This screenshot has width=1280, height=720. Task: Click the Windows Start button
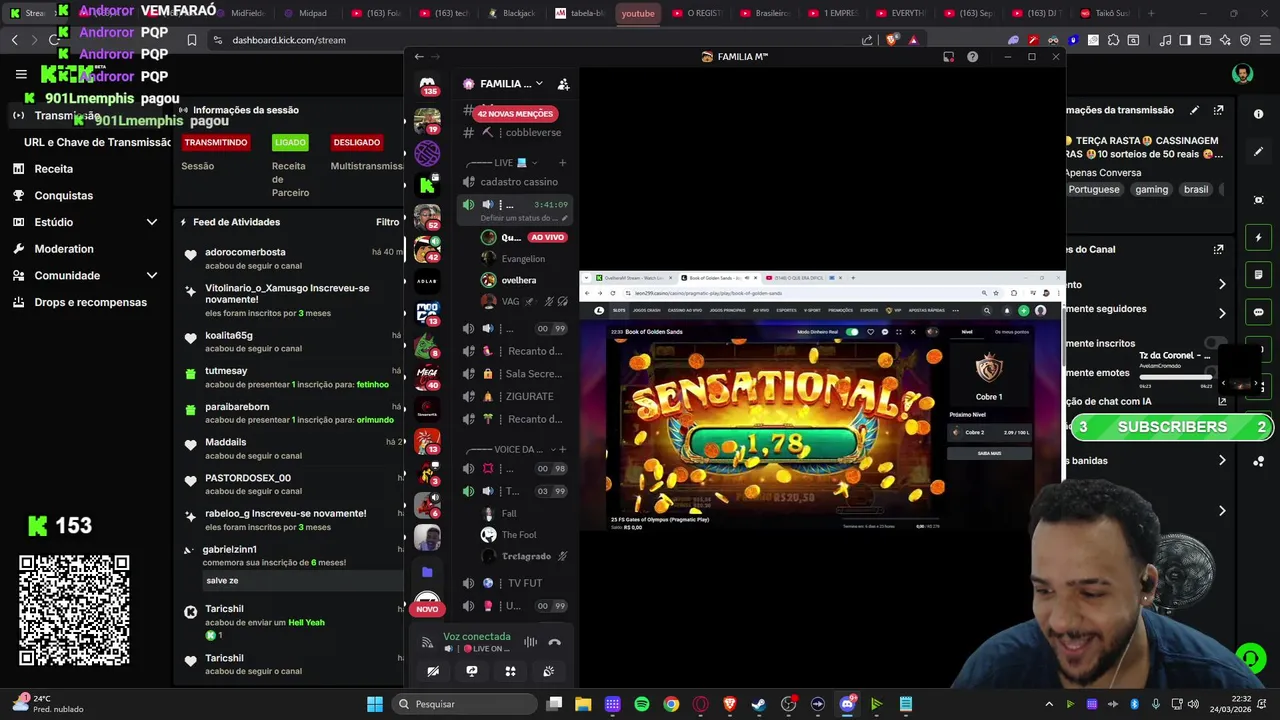point(374,704)
